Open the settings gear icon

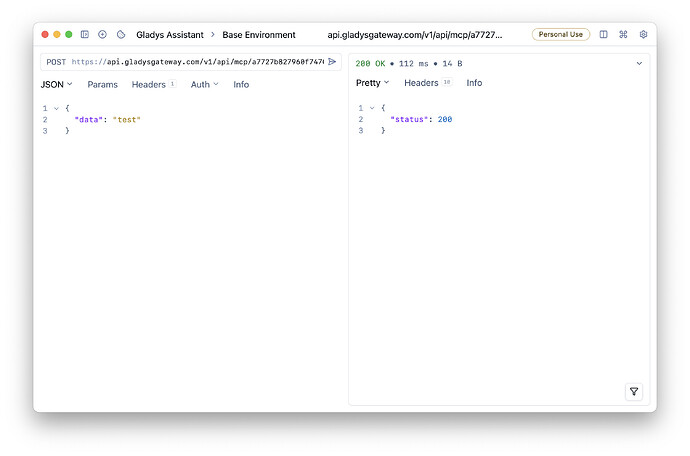[x=643, y=34]
